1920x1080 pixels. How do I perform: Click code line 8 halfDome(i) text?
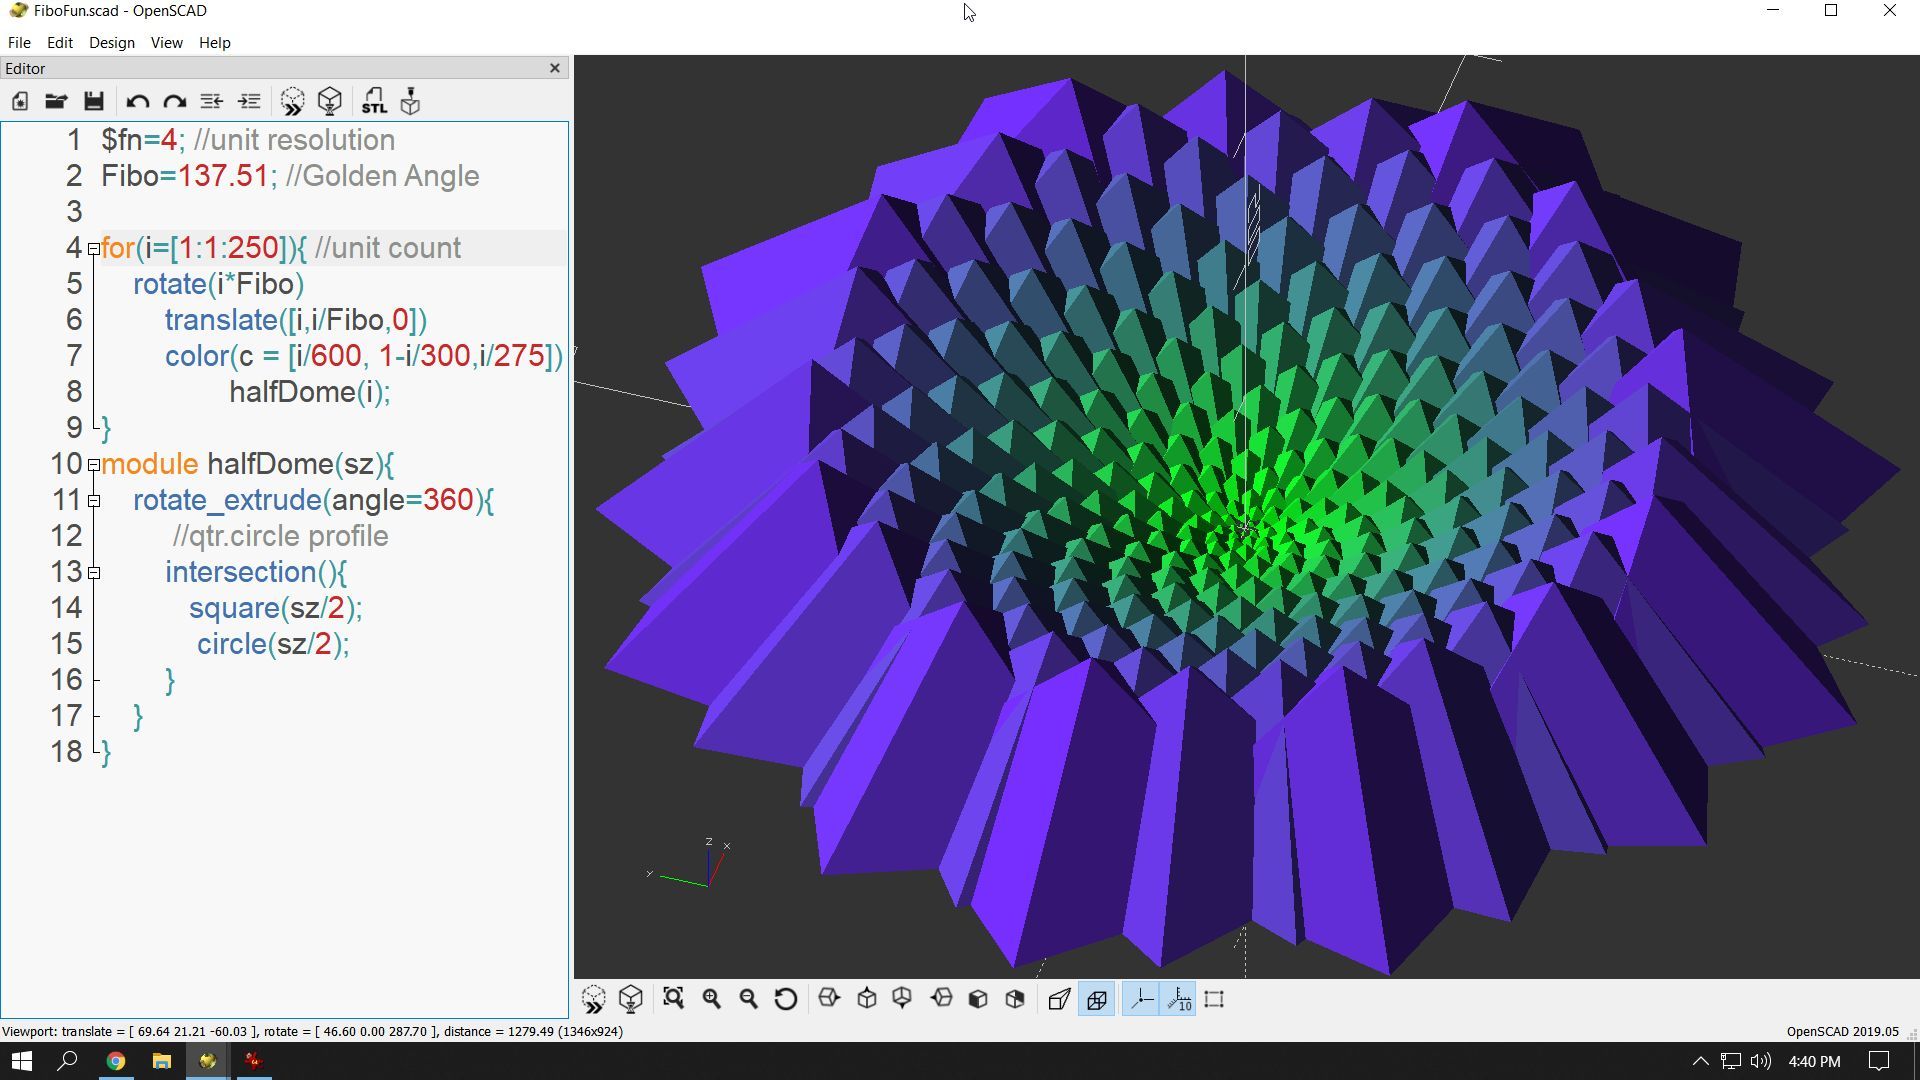pos(309,392)
